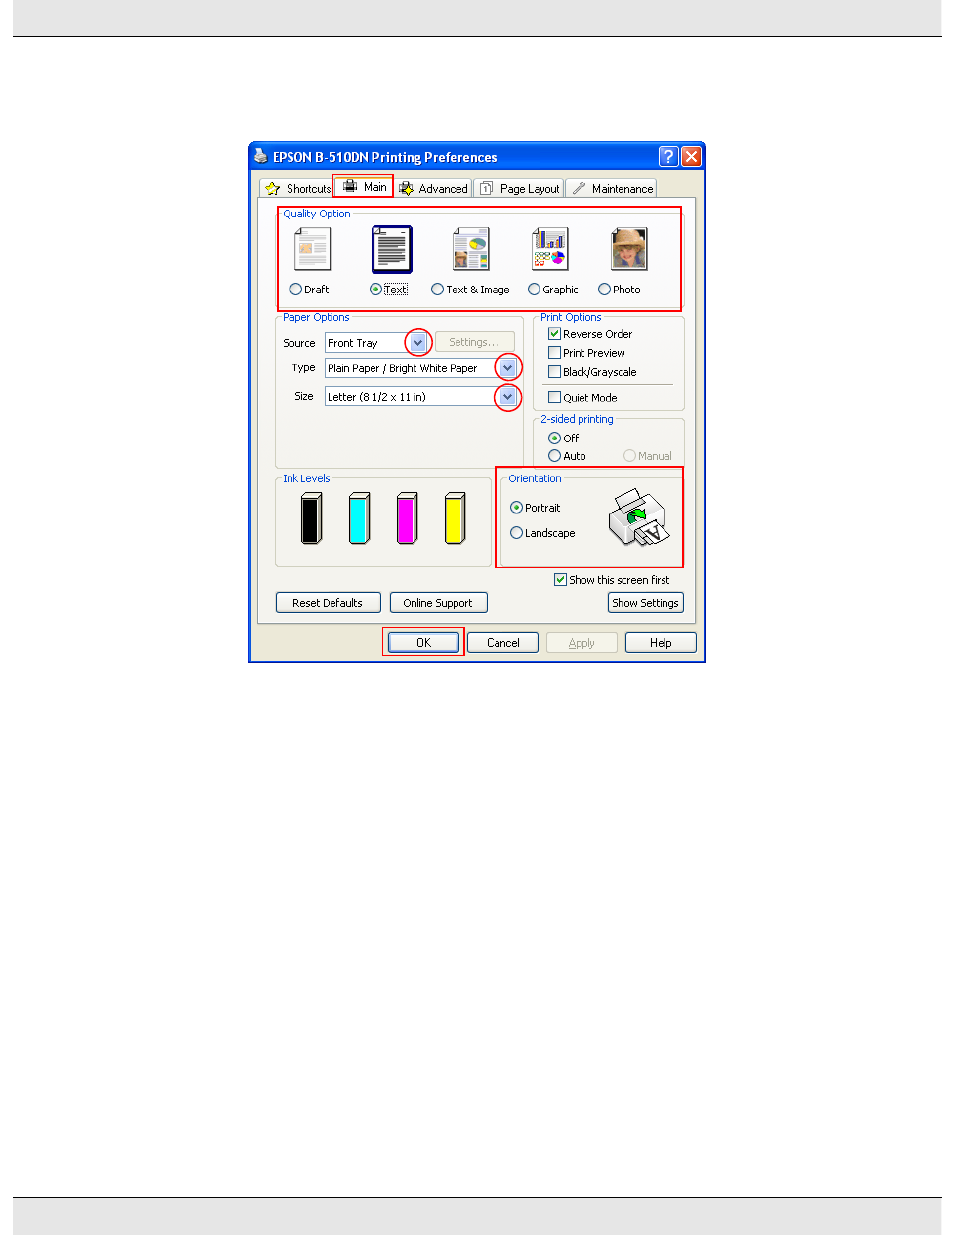
Task: Uncheck the Reverse Order checkbox
Action: [554, 334]
